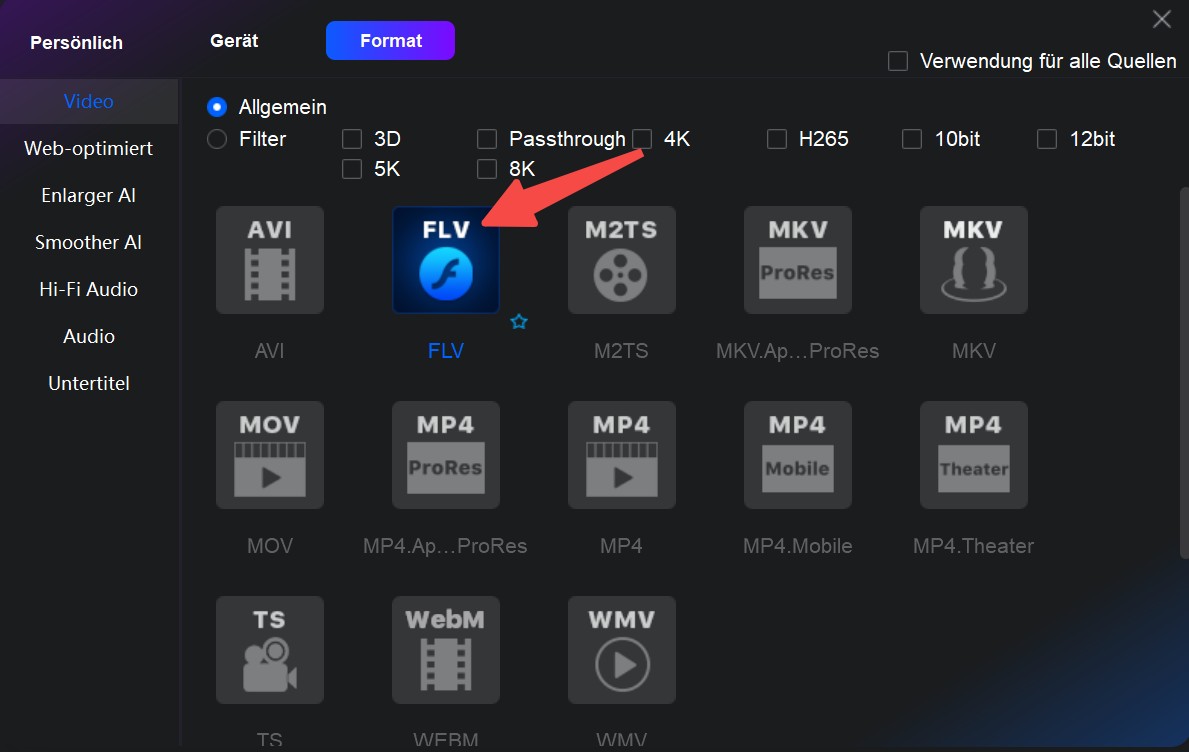Tick the 8K filter checkbox
1189x752 pixels.
click(x=487, y=169)
